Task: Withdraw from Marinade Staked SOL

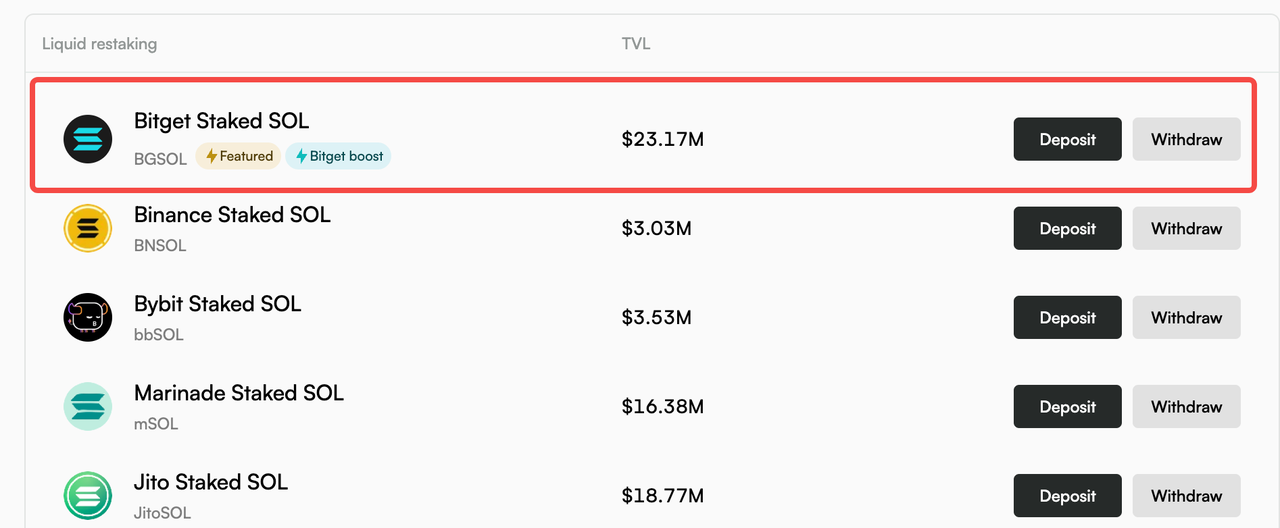Action: (x=1186, y=407)
